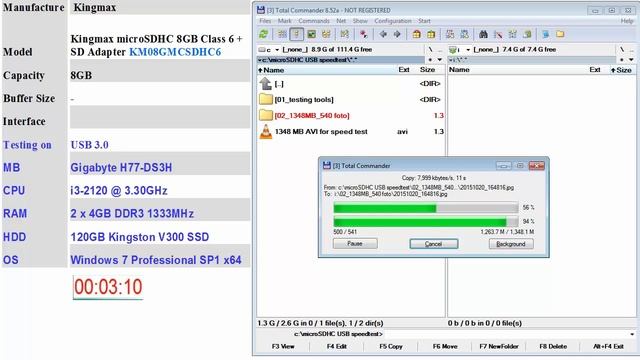Go forward with the right arrow icon
Viewport: 640px width, 360px height.
(x=397, y=34)
